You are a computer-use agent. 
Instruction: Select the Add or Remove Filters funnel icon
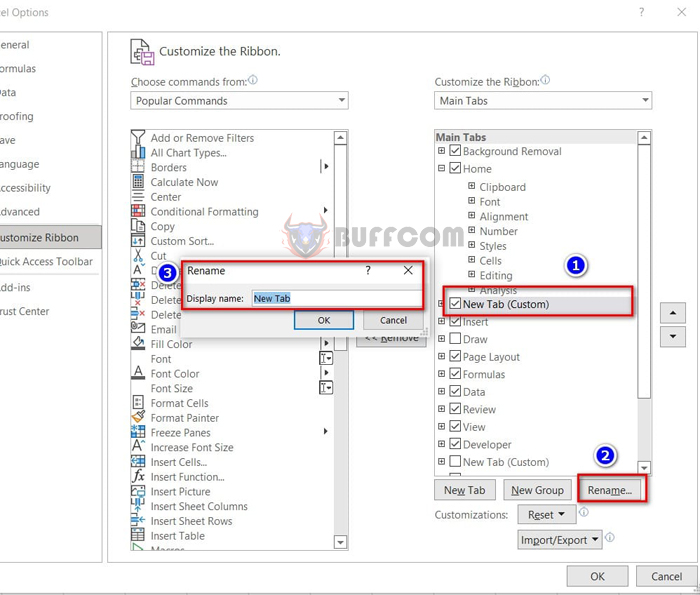click(x=138, y=137)
